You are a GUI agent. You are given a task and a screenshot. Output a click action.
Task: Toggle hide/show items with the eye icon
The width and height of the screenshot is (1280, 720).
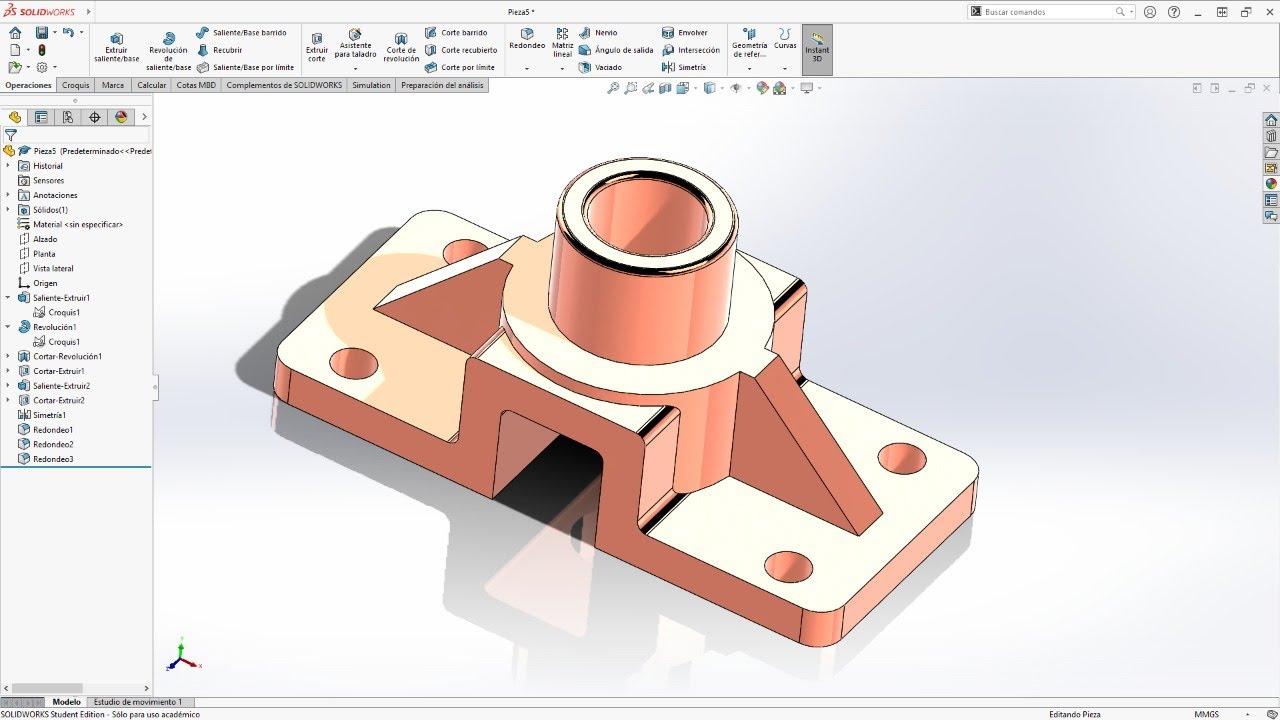(737, 88)
